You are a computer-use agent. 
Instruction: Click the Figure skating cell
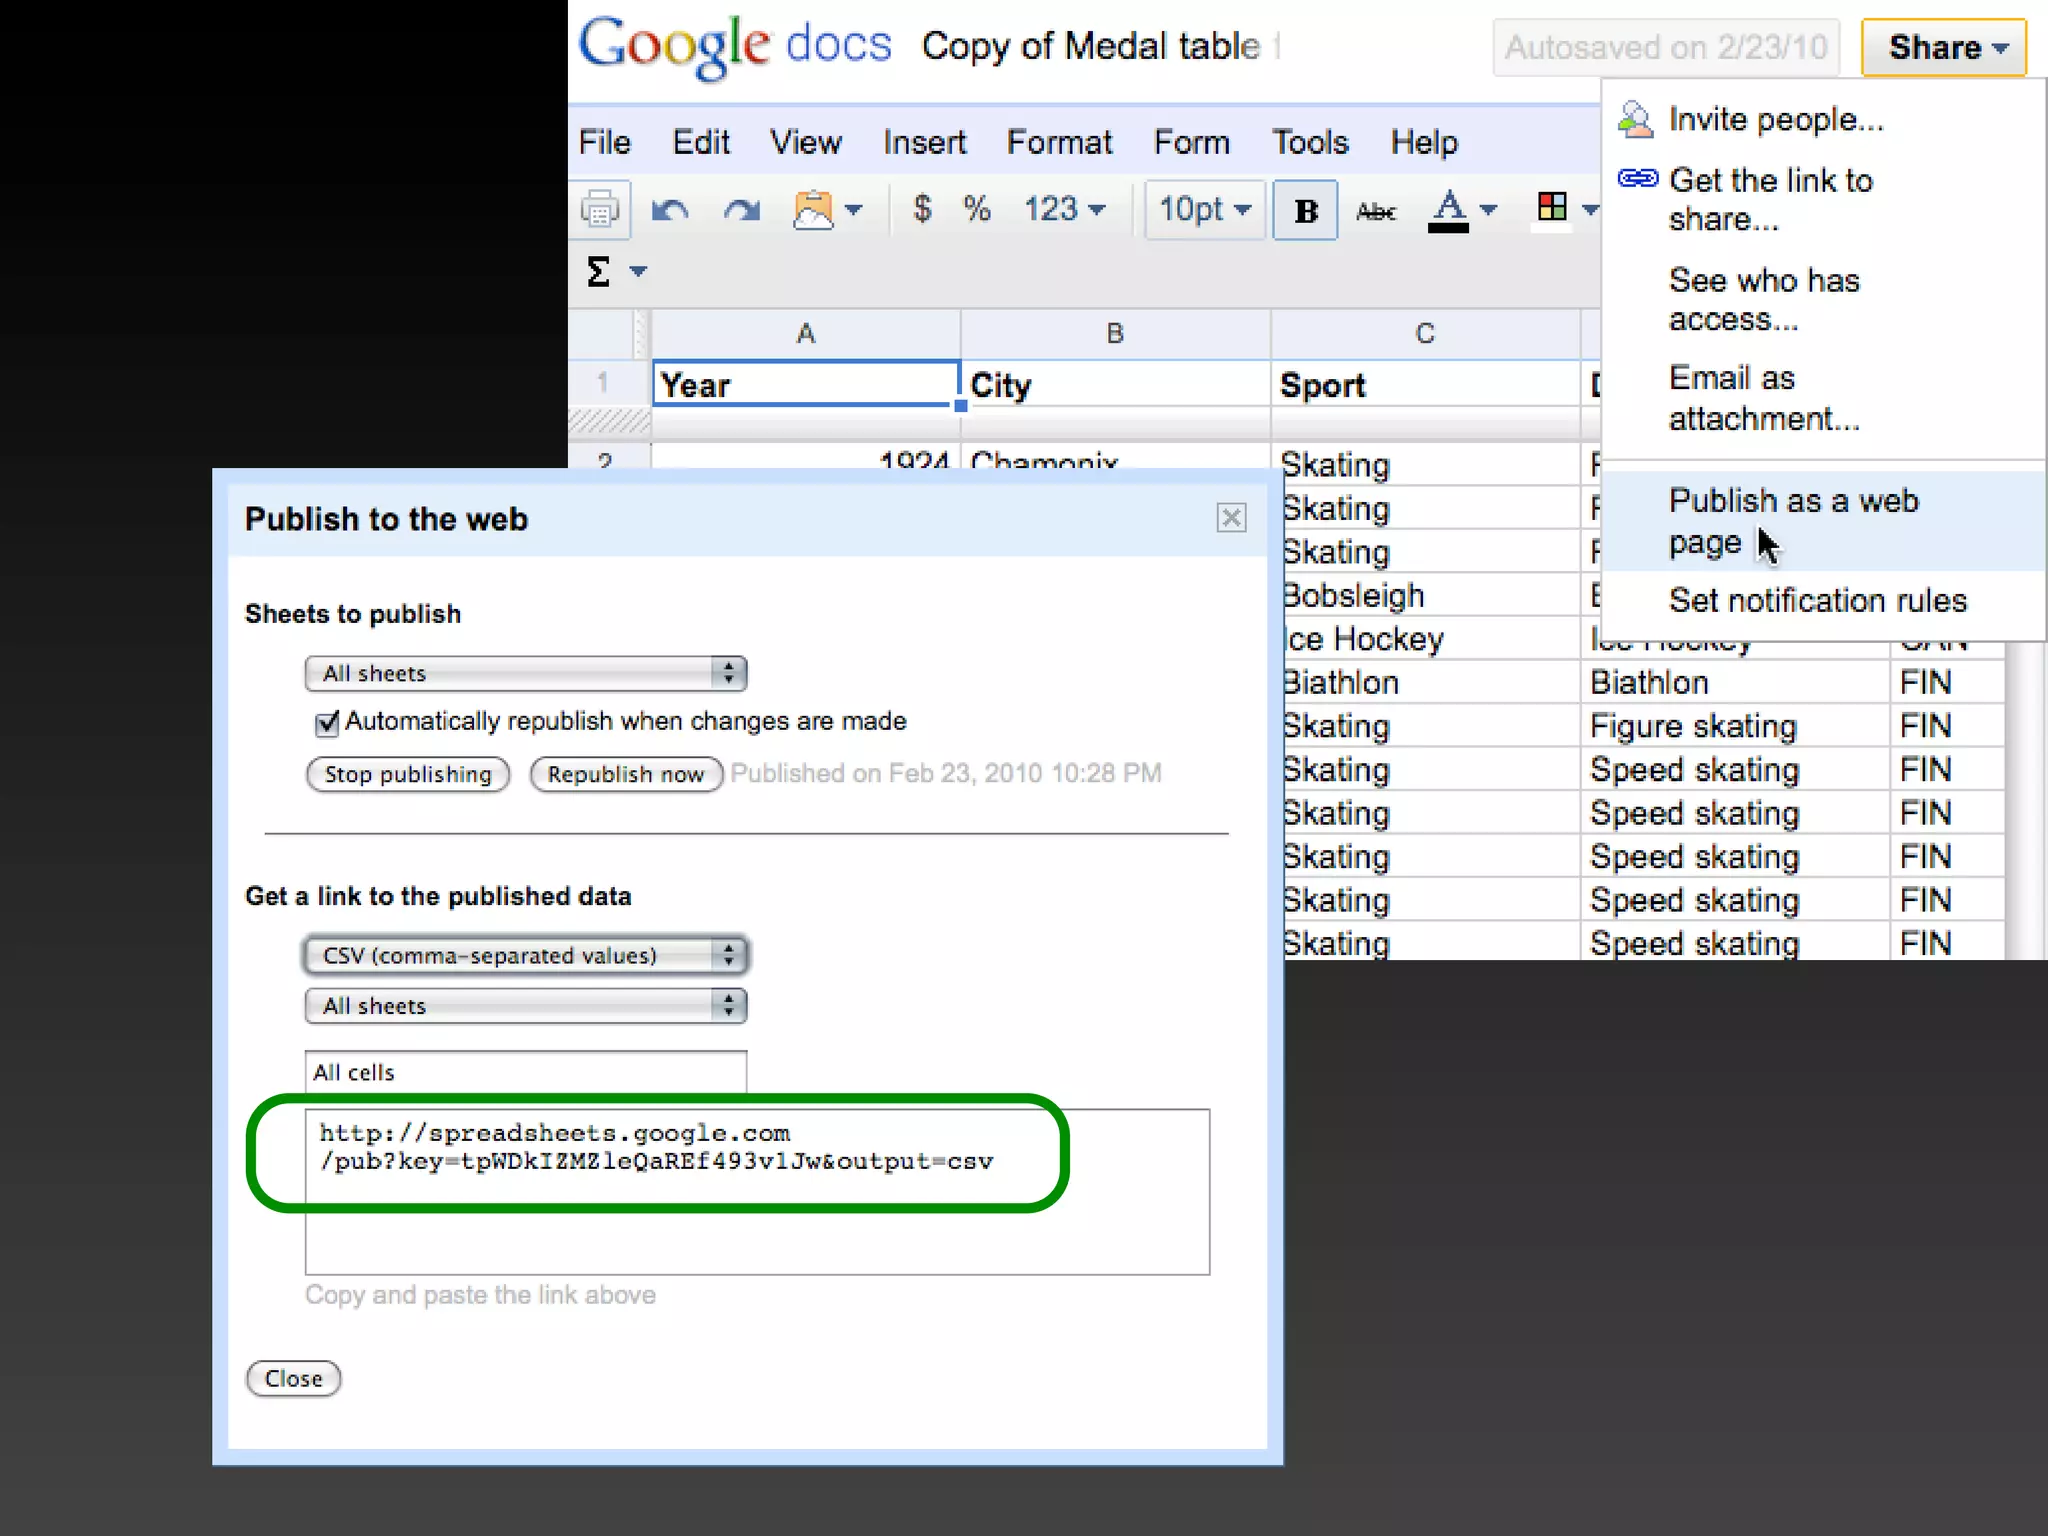click(x=1734, y=725)
